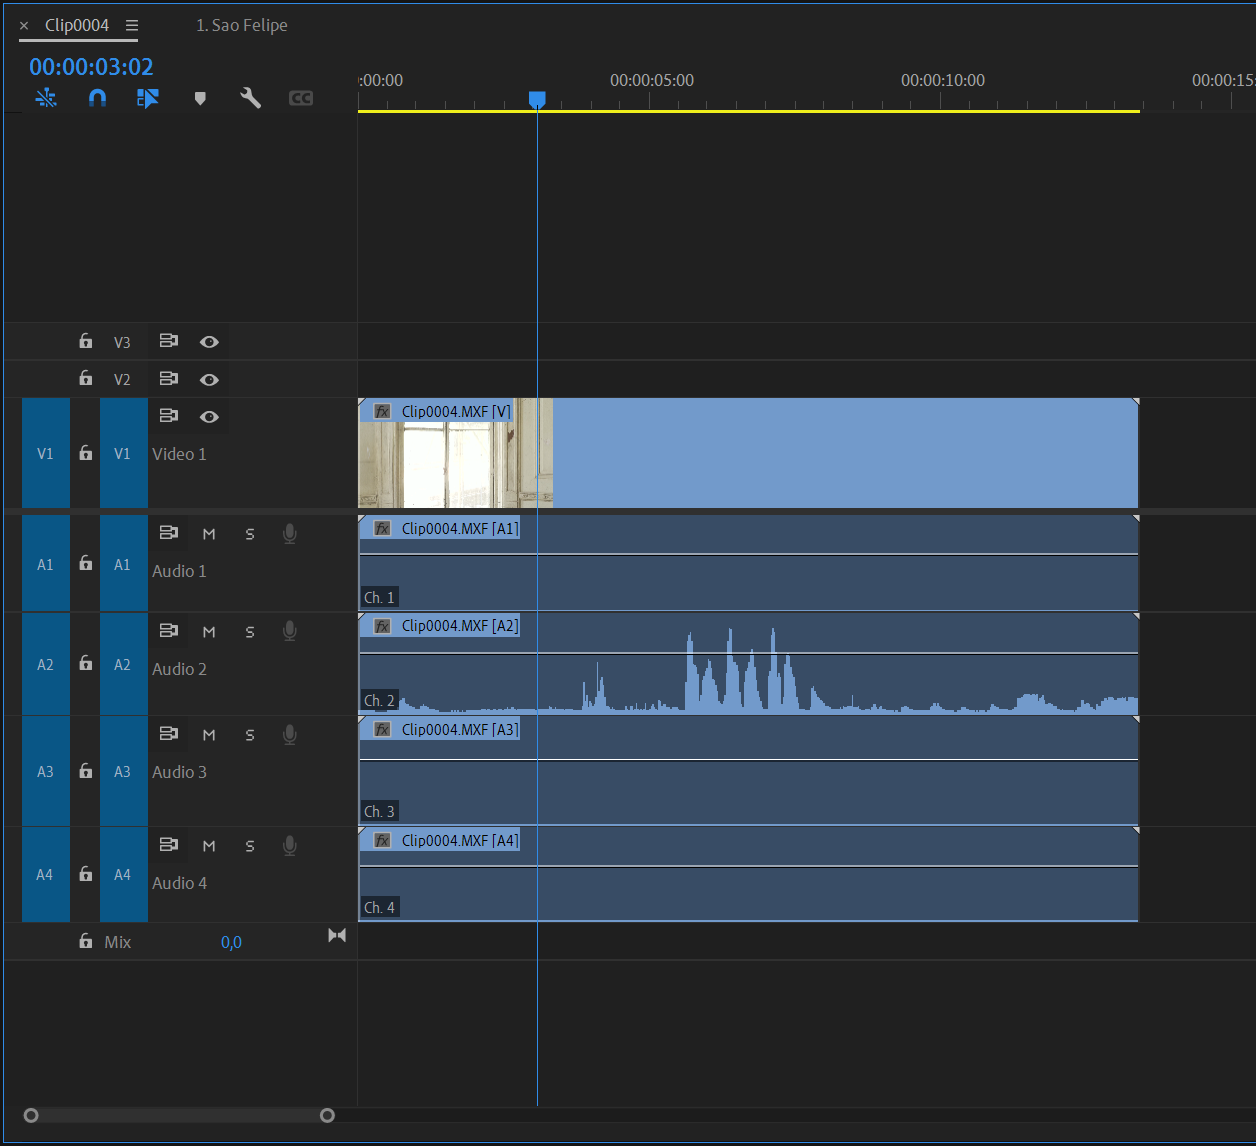Click the Sync Lock icon on Video 1
1256x1146 pixels.
[x=85, y=453]
